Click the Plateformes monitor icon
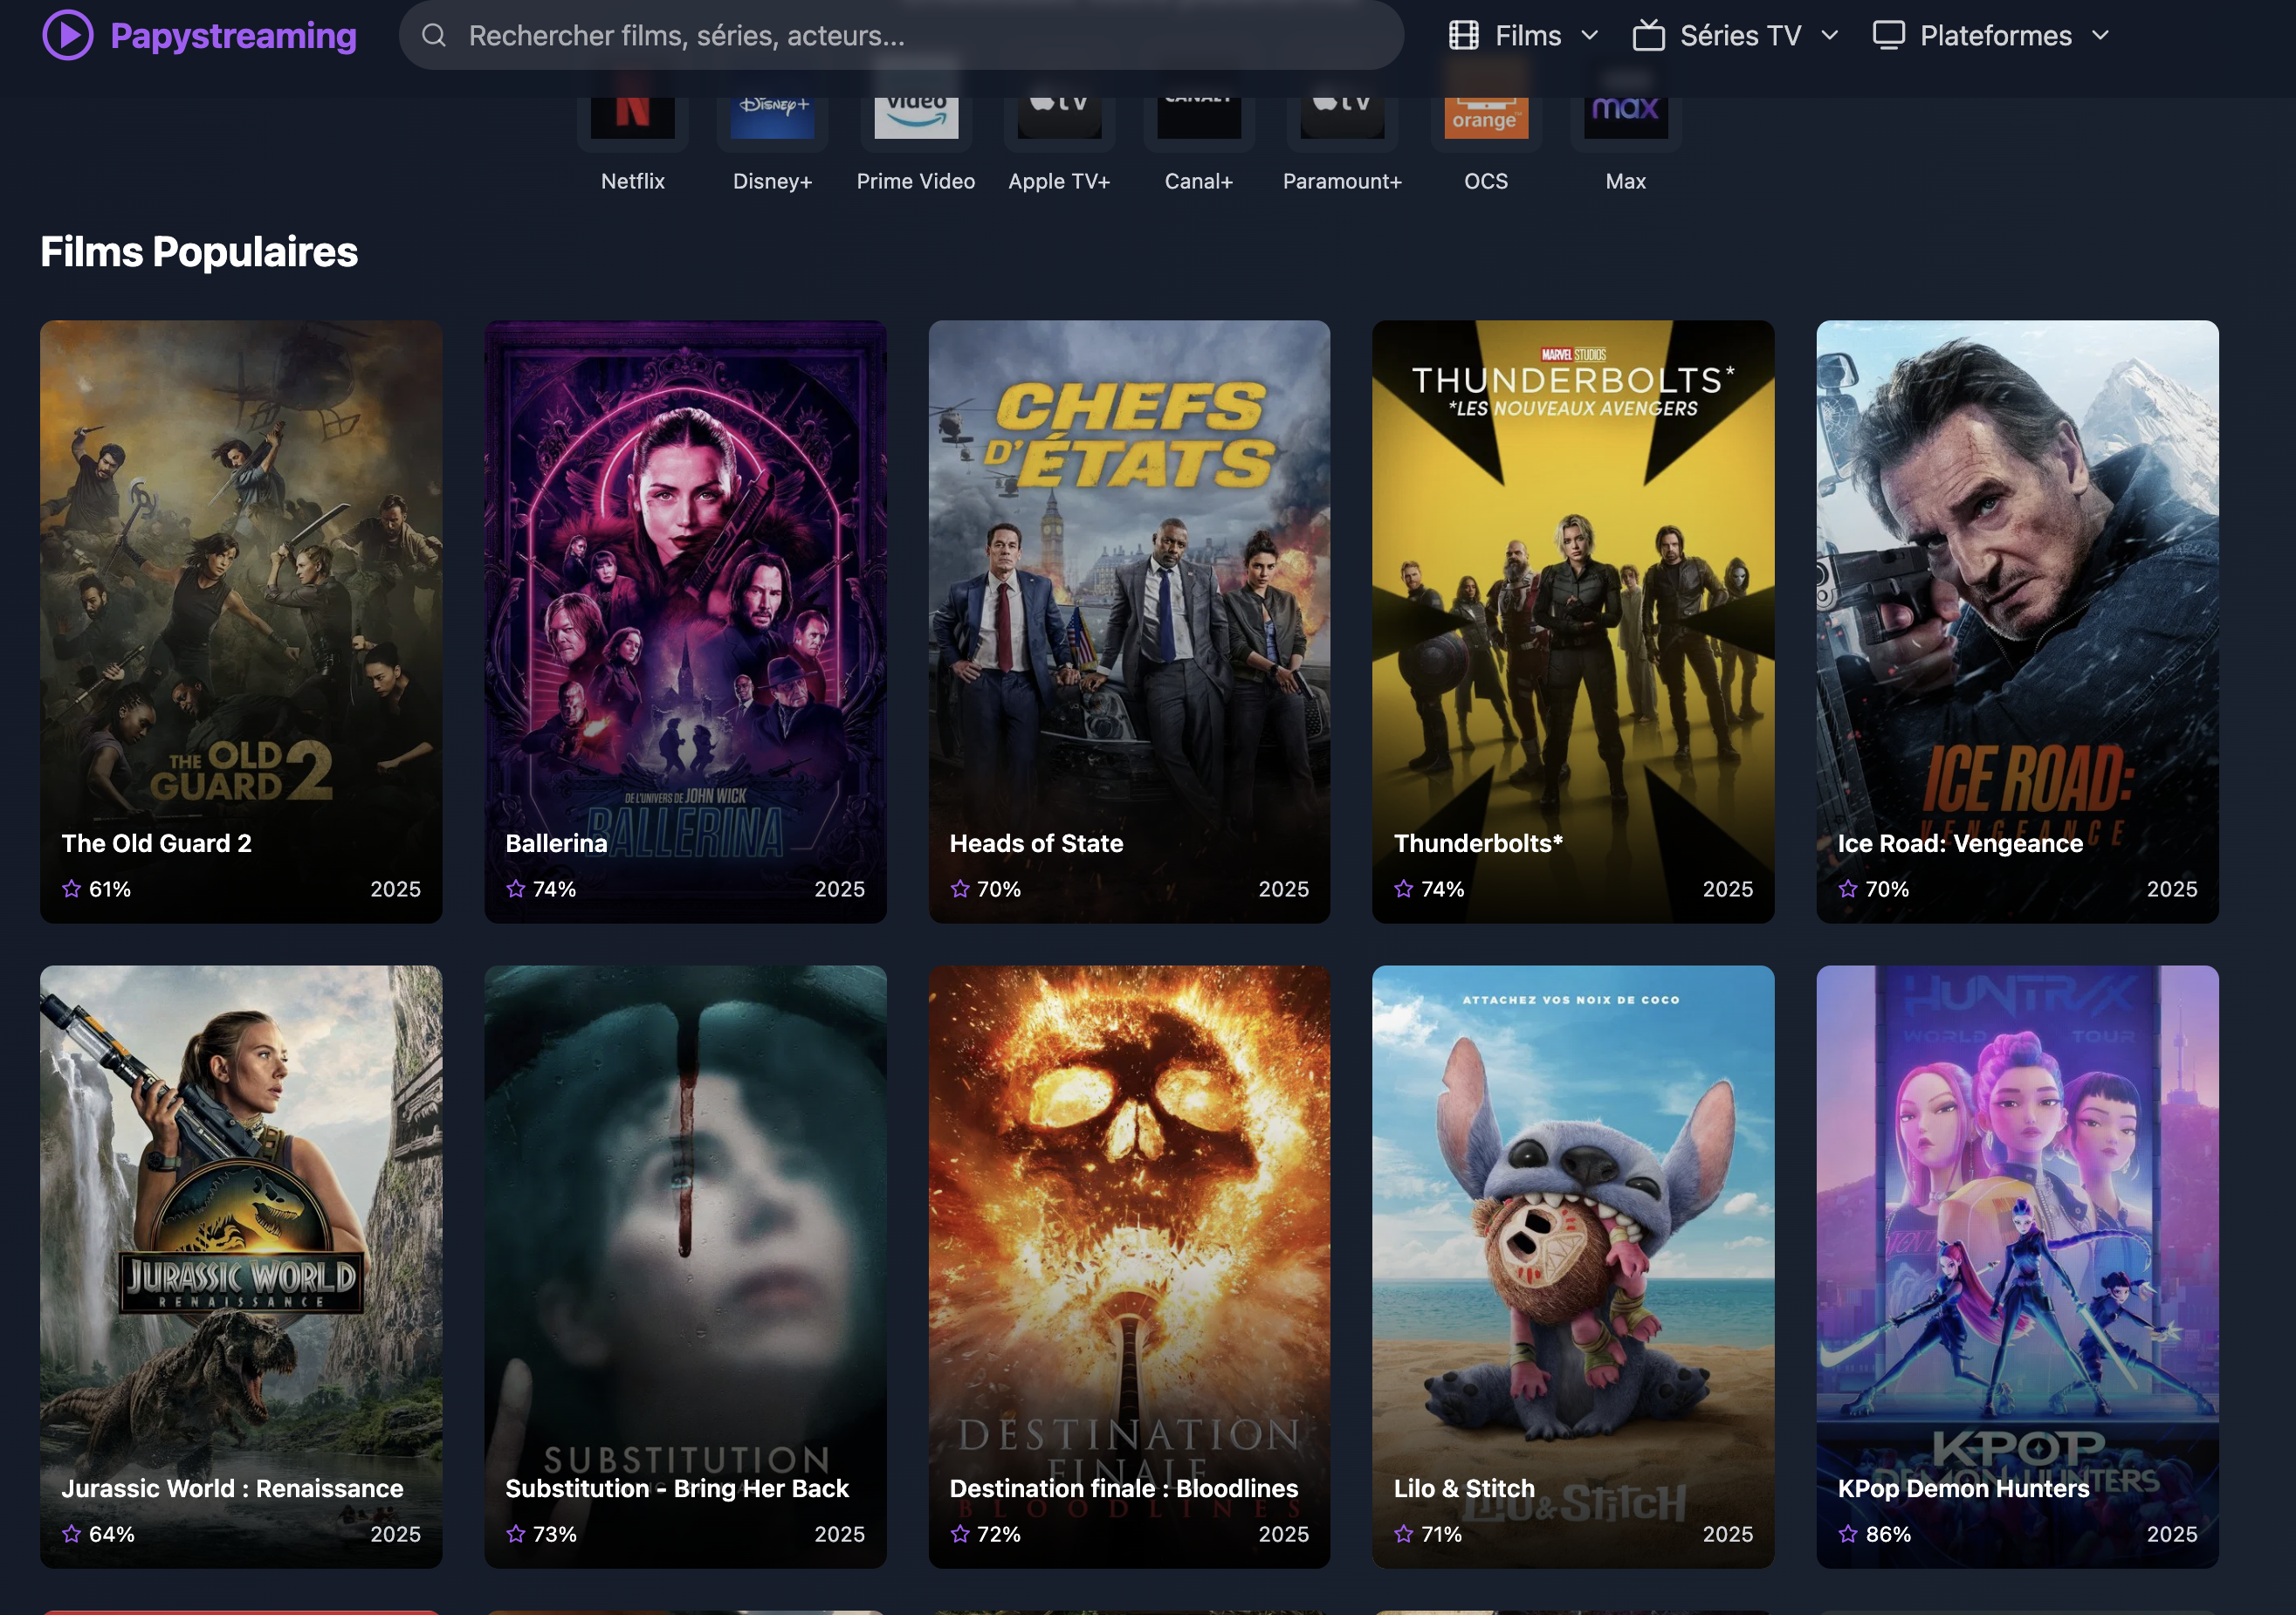Viewport: 2296px width, 1615px height. [x=1888, y=36]
